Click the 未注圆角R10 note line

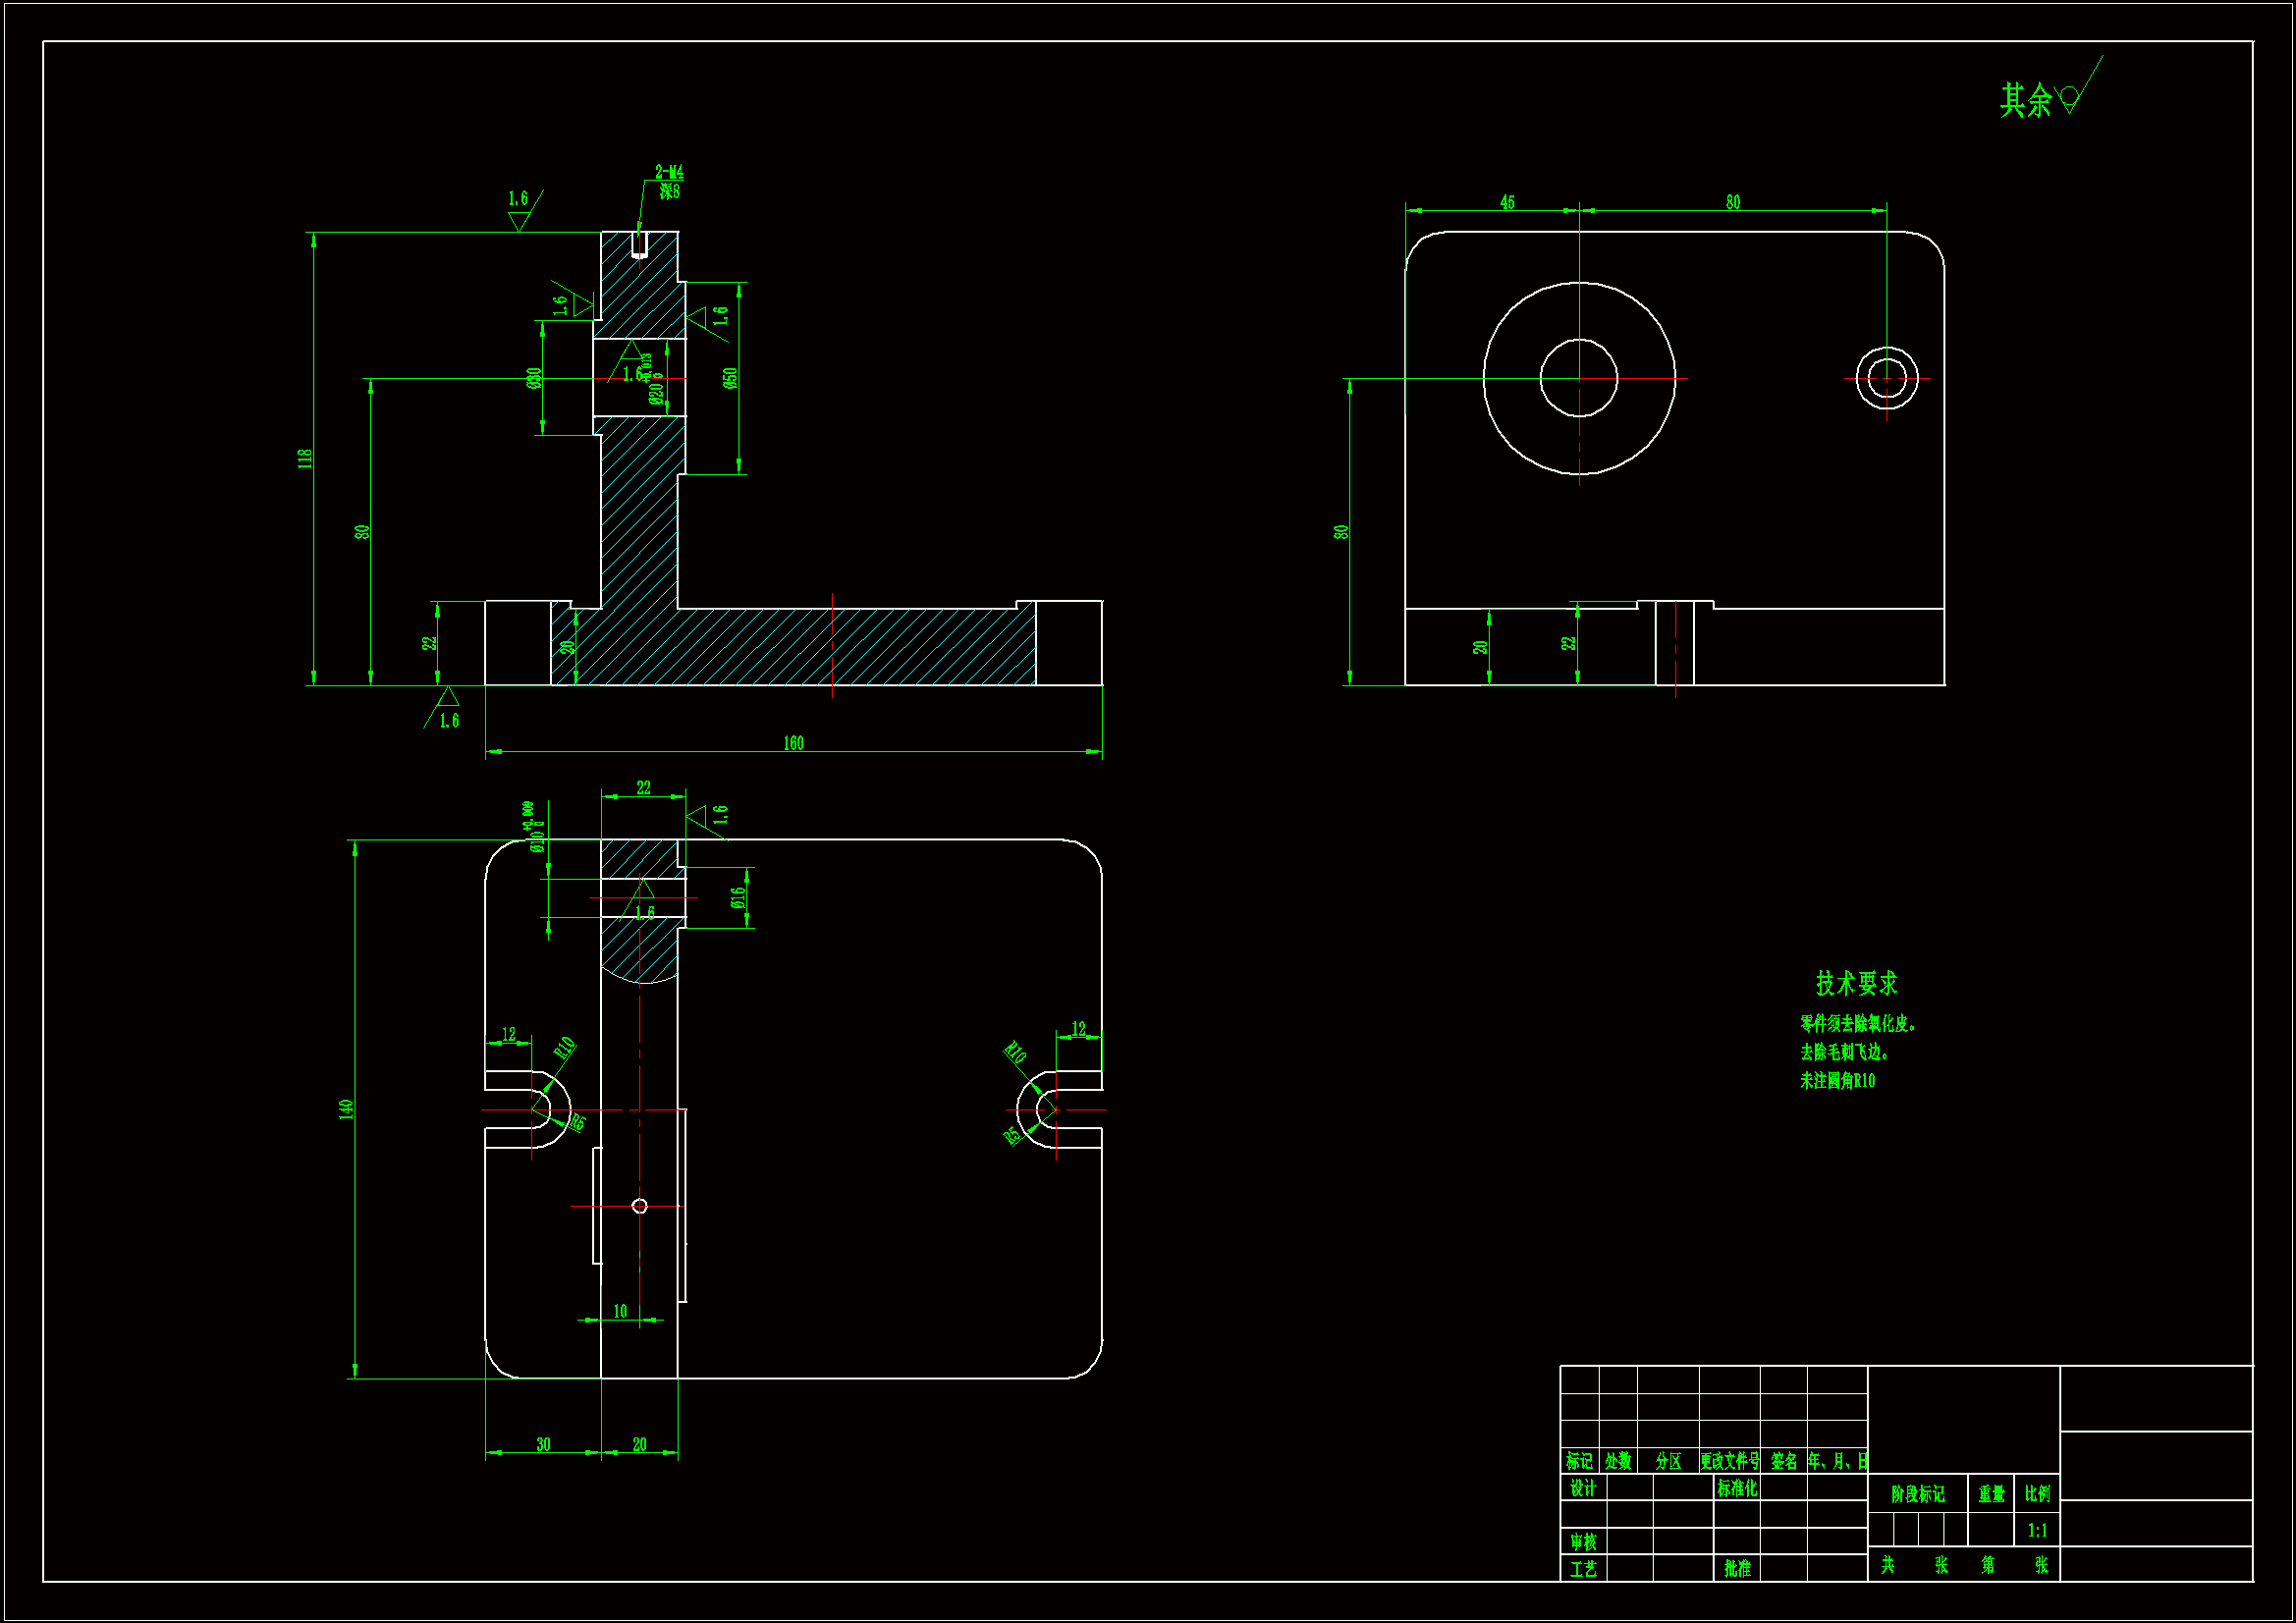[1837, 1080]
